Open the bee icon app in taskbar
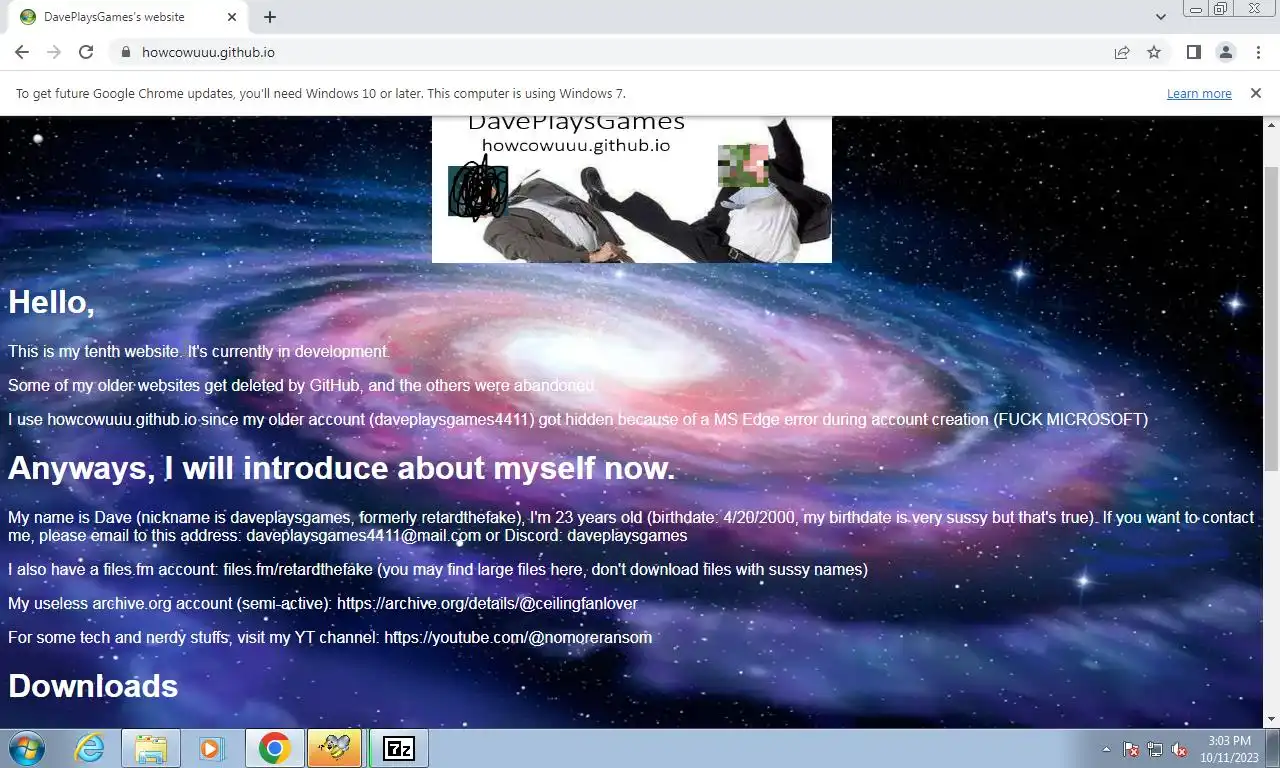The height and width of the screenshot is (768, 1280). pyautogui.click(x=335, y=748)
